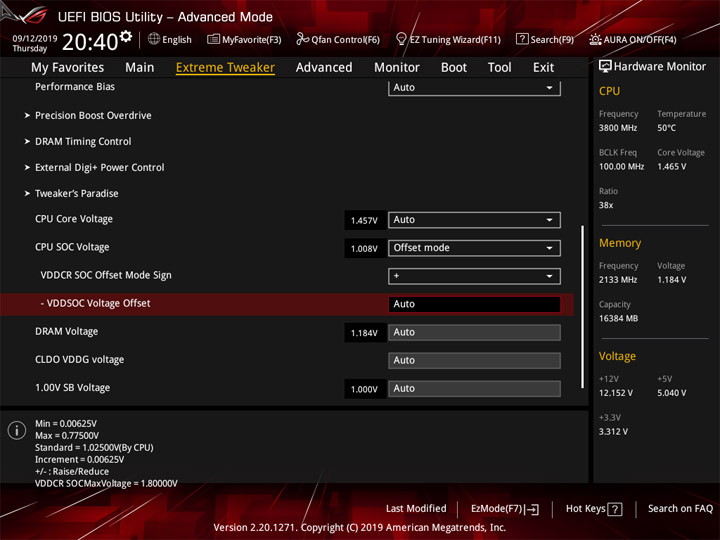Switch to EzMode(F7)
The image size is (720, 540).
[x=505, y=509]
